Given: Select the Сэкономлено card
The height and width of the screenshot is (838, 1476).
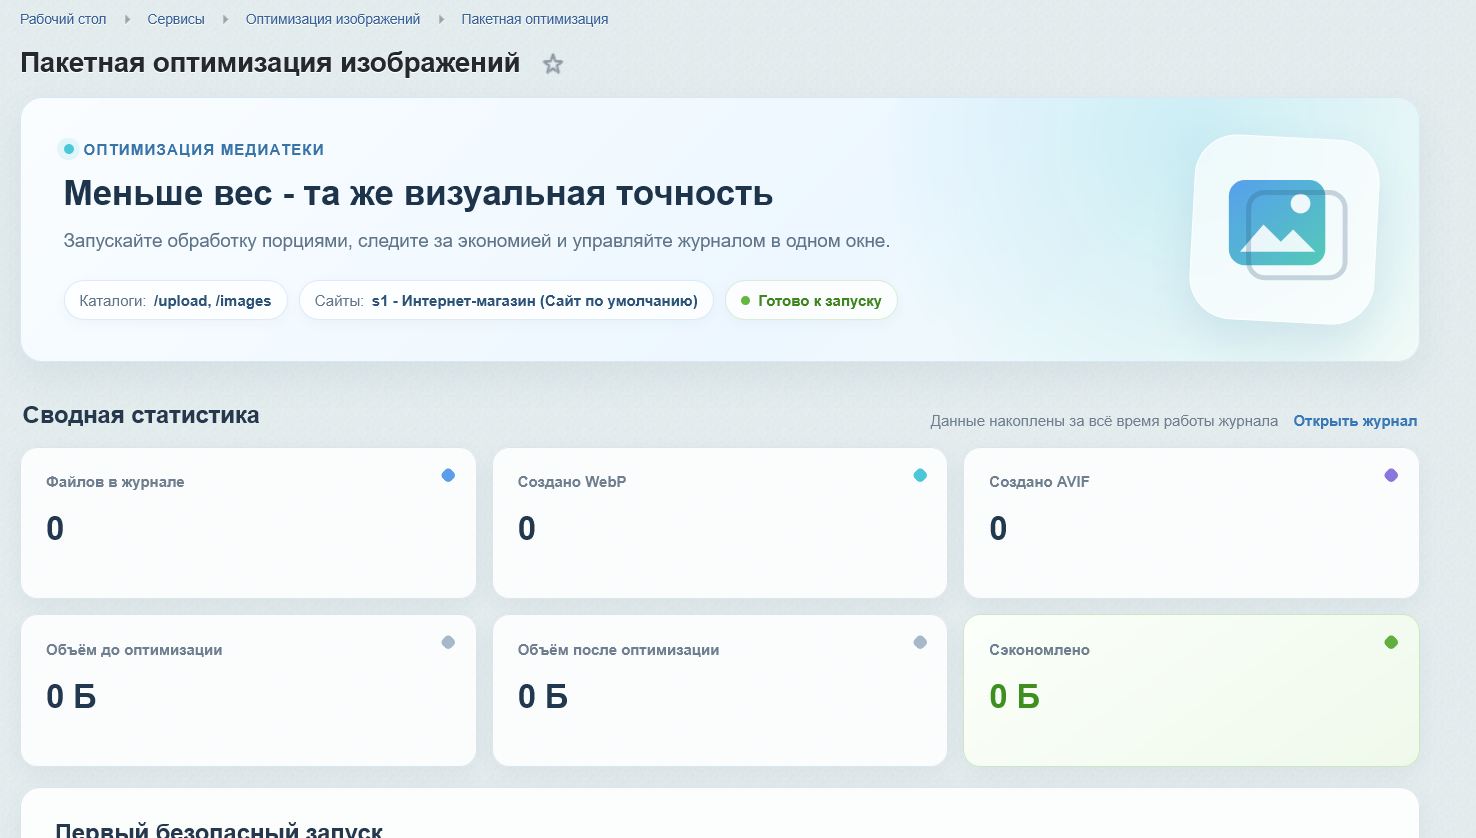Looking at the screenshot, I should click(1191, 691).
